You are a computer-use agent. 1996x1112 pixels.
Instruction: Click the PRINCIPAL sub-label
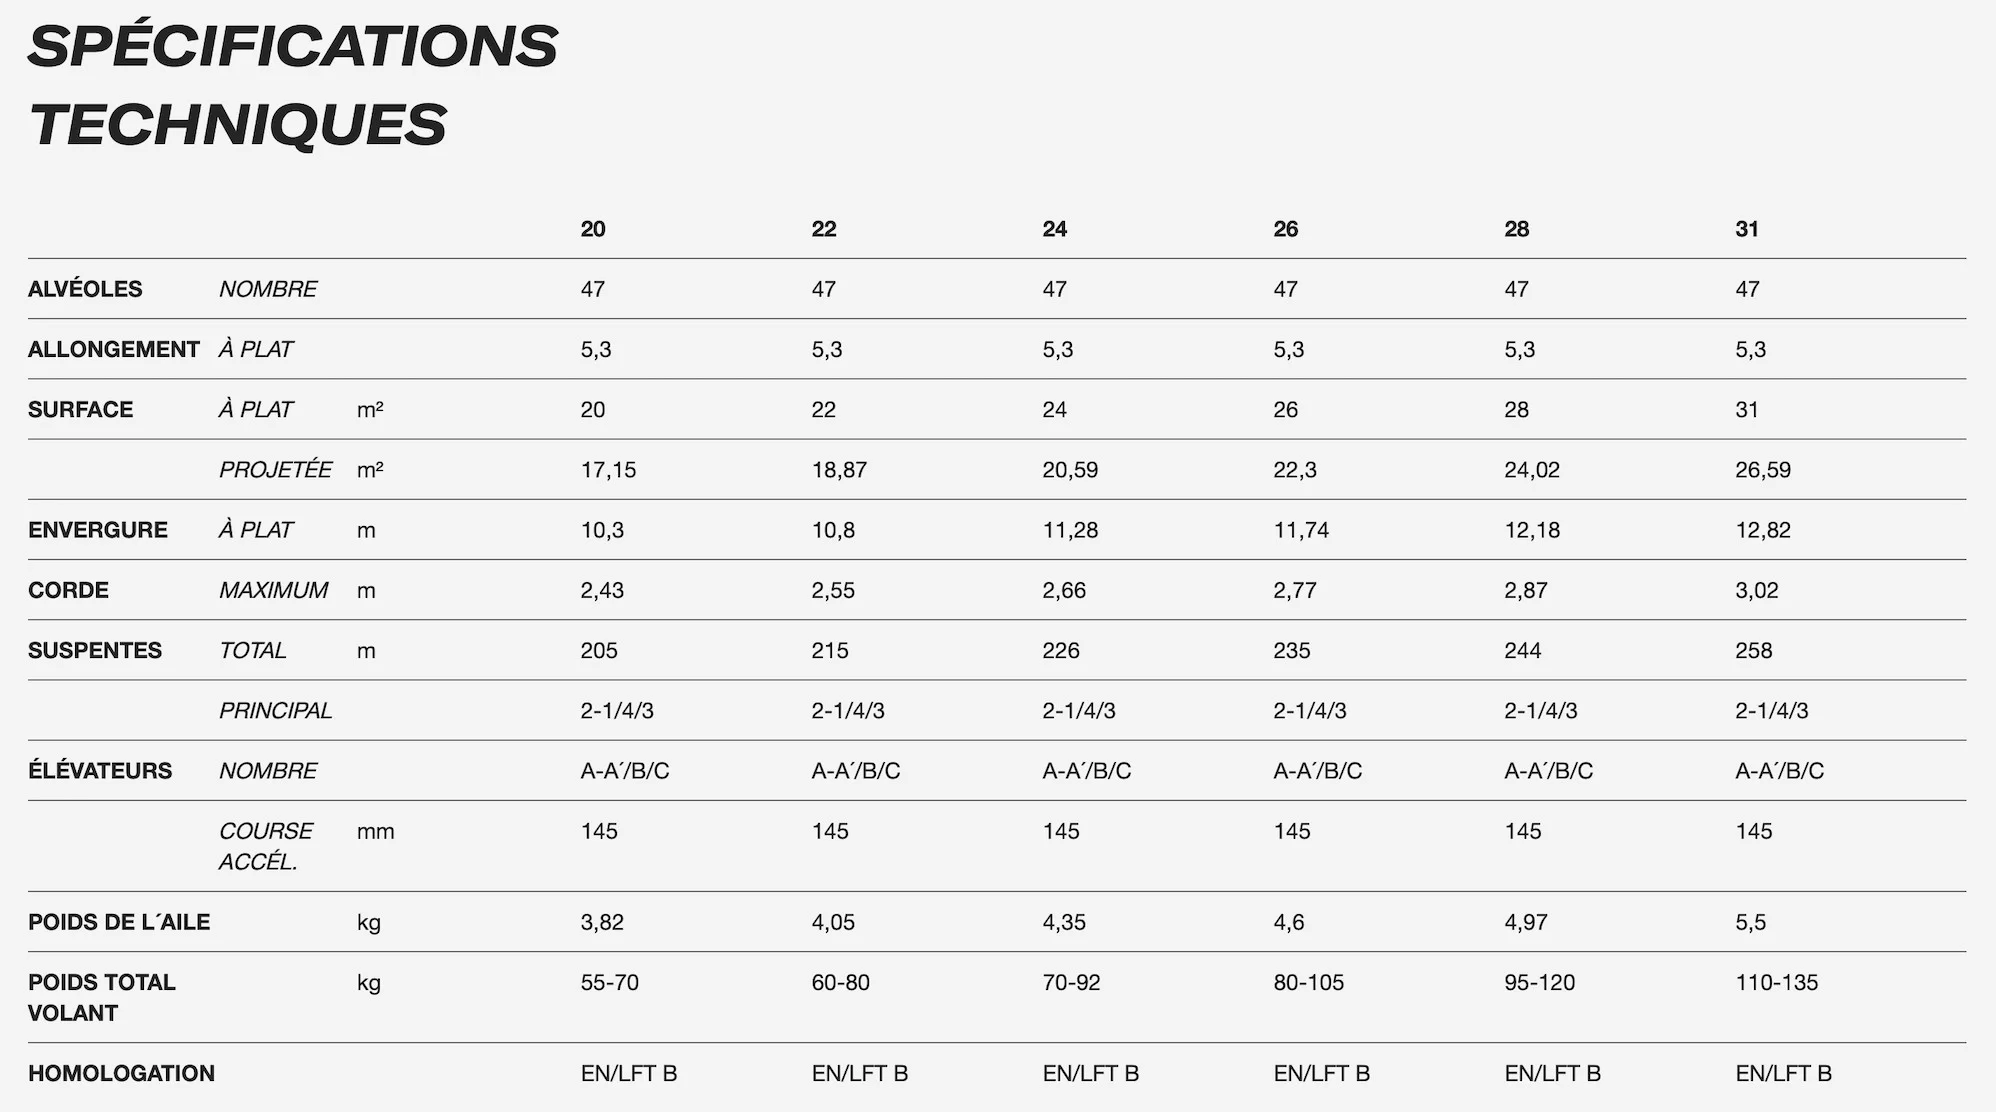coord(275,711)
